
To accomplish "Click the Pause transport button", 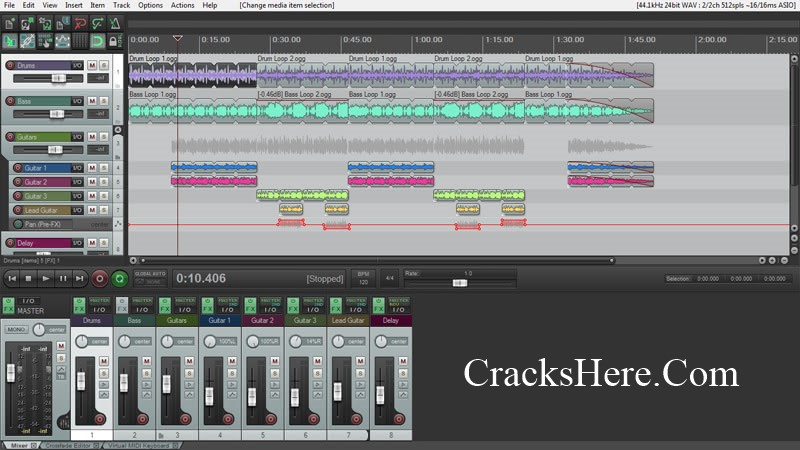I will click(x=63, y=279).
